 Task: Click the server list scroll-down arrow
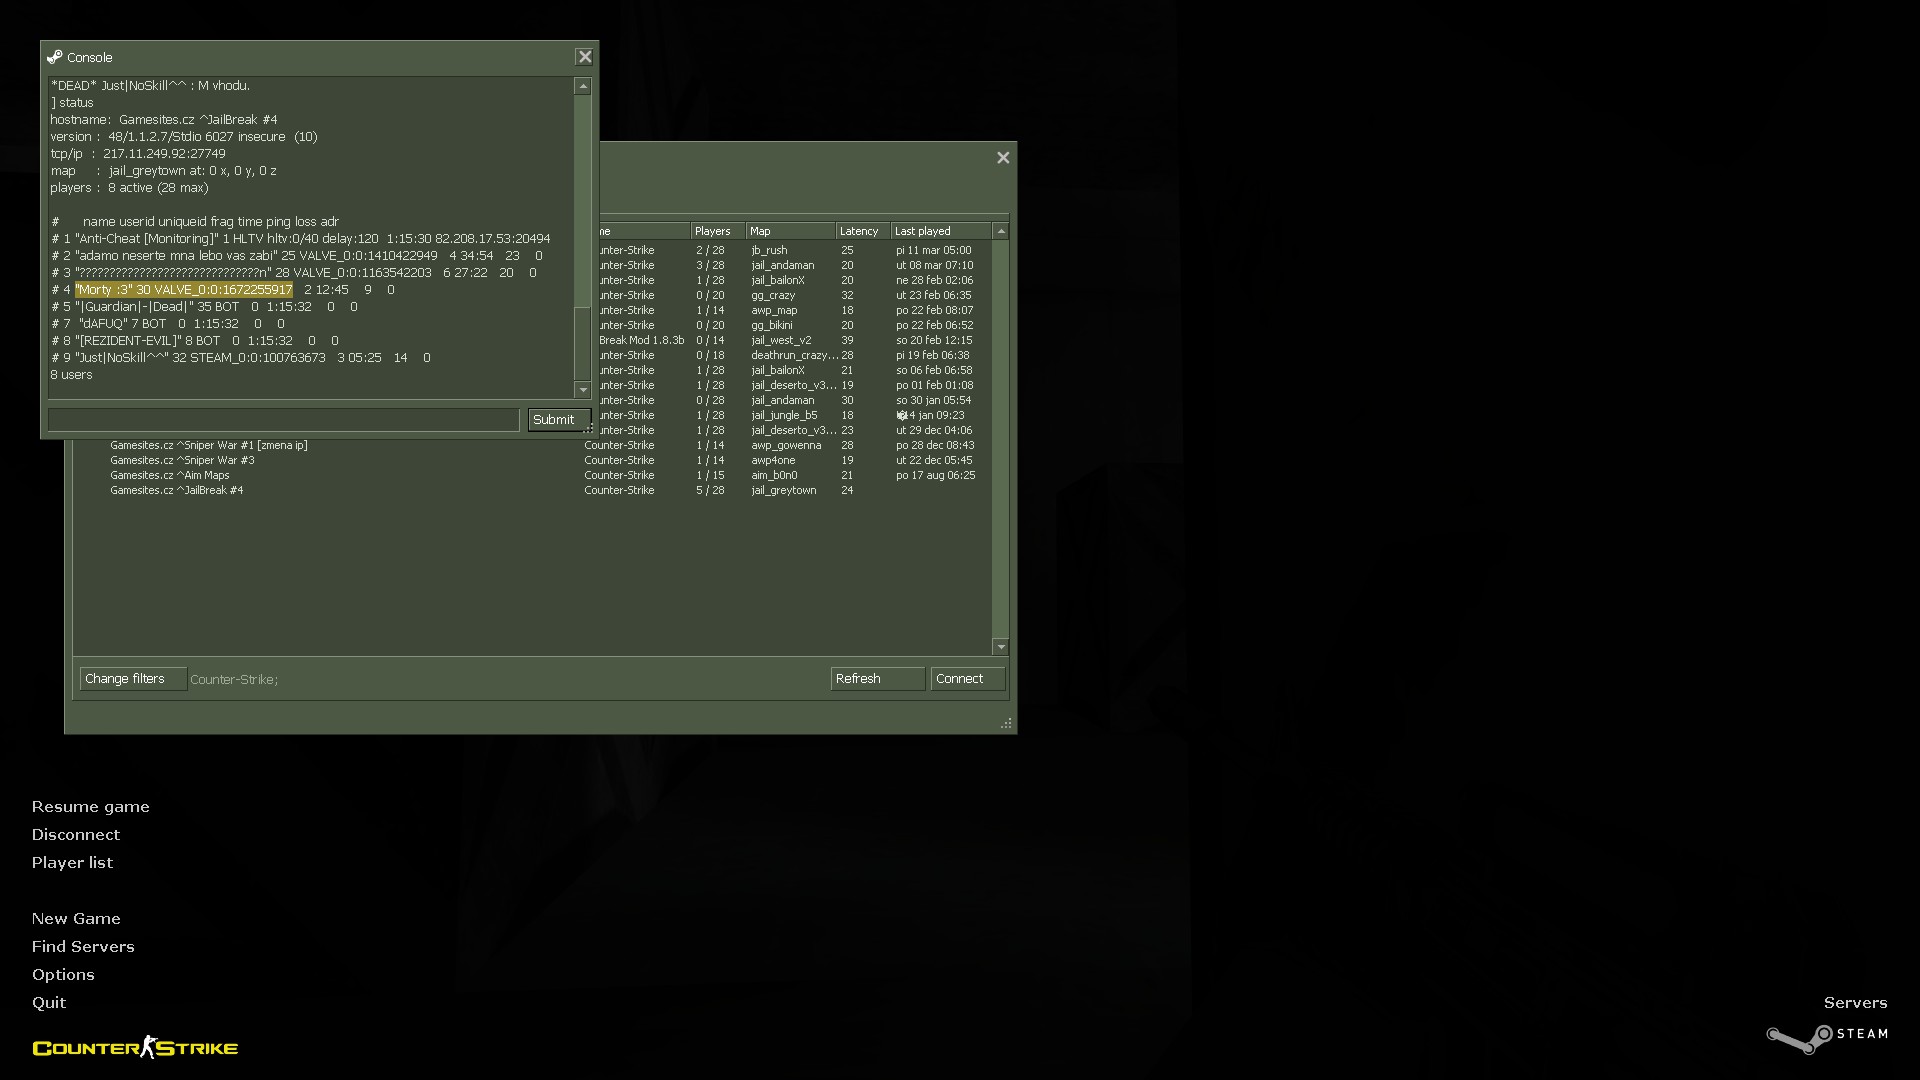click(x=1001, y=647)
